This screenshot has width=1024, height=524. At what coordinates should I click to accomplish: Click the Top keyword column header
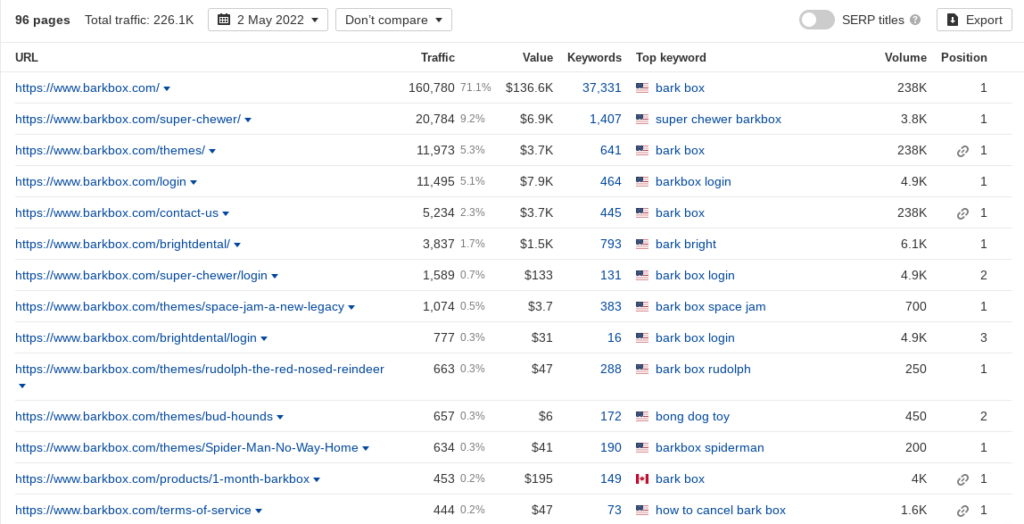point(671,57)
